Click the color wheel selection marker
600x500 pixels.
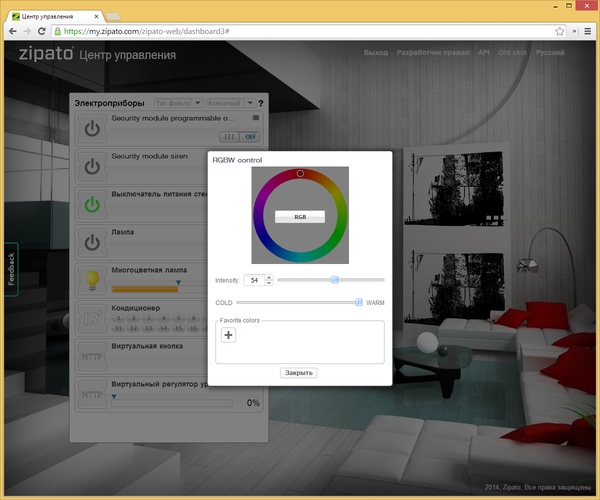tap(300, 173)
